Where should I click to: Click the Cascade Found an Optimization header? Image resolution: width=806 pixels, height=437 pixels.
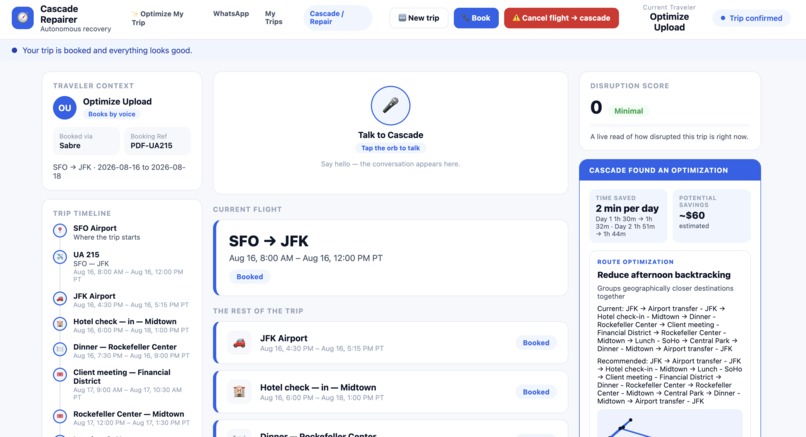670,170
